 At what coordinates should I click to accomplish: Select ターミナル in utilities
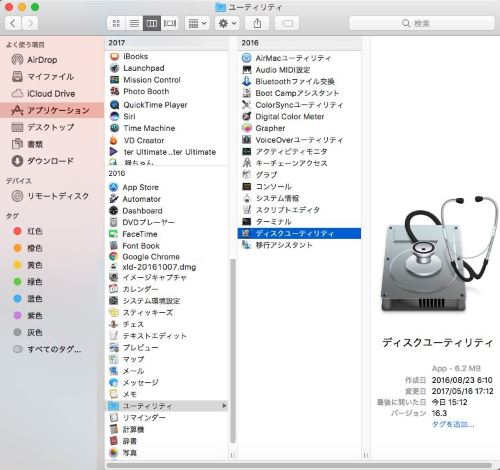299,222
